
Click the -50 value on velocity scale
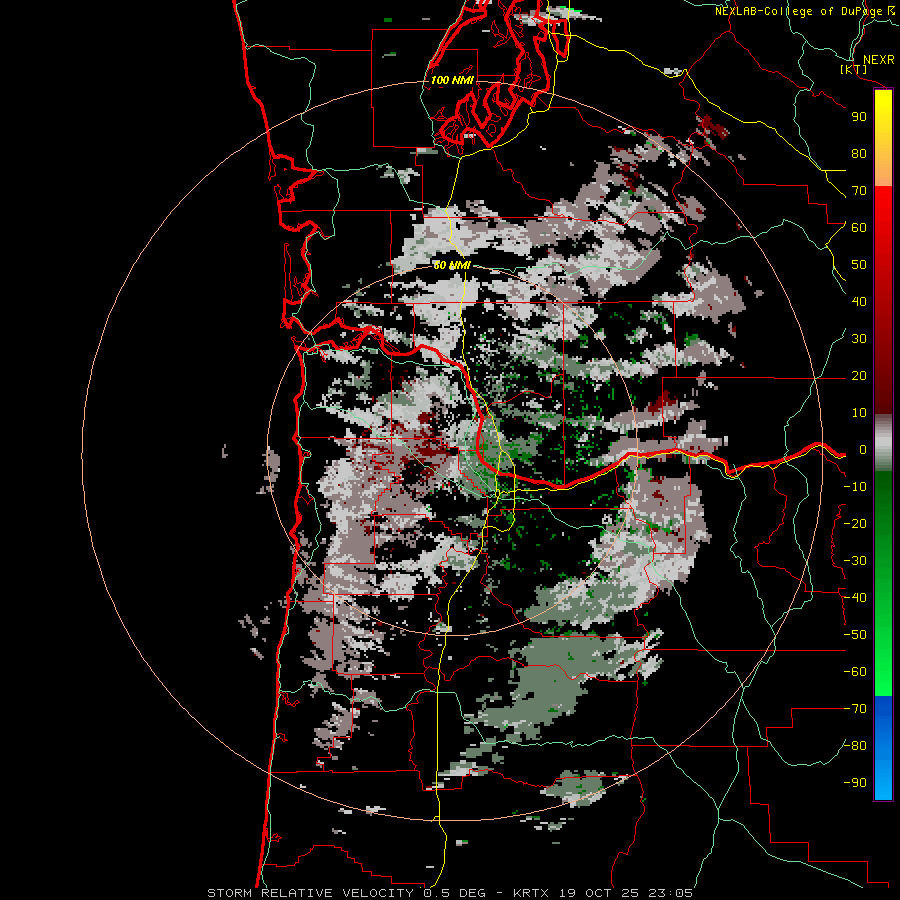[855, 635]
